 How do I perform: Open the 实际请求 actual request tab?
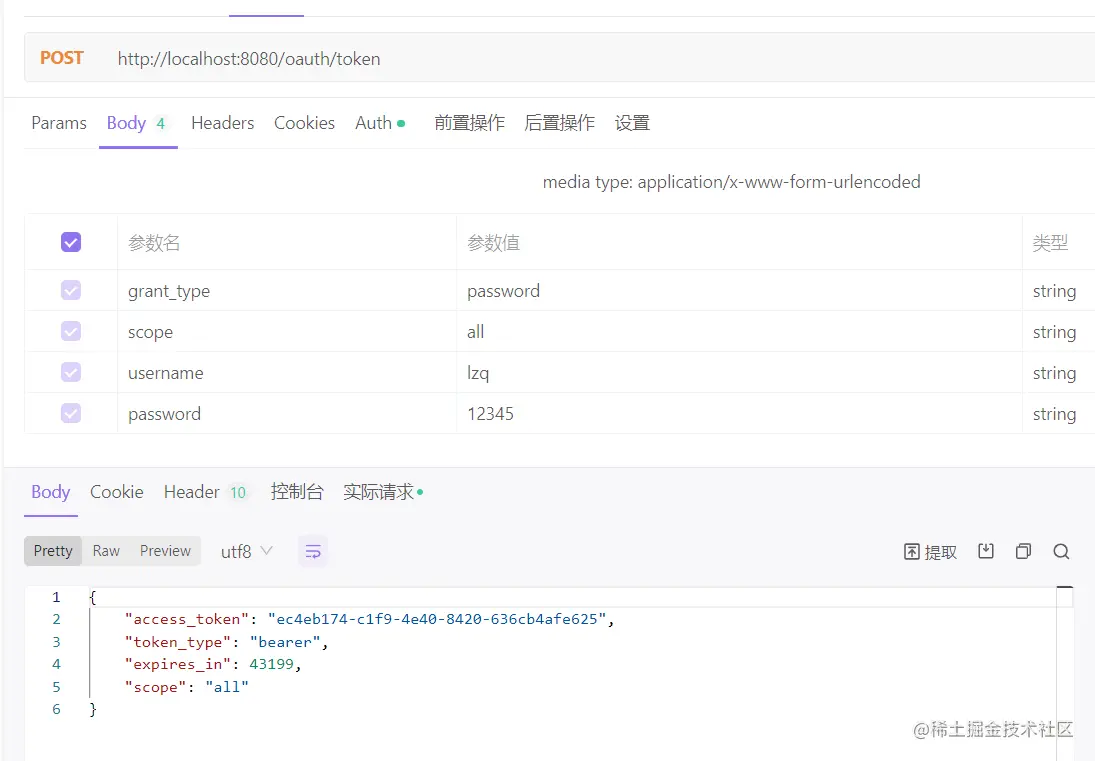tap(383, 492)
